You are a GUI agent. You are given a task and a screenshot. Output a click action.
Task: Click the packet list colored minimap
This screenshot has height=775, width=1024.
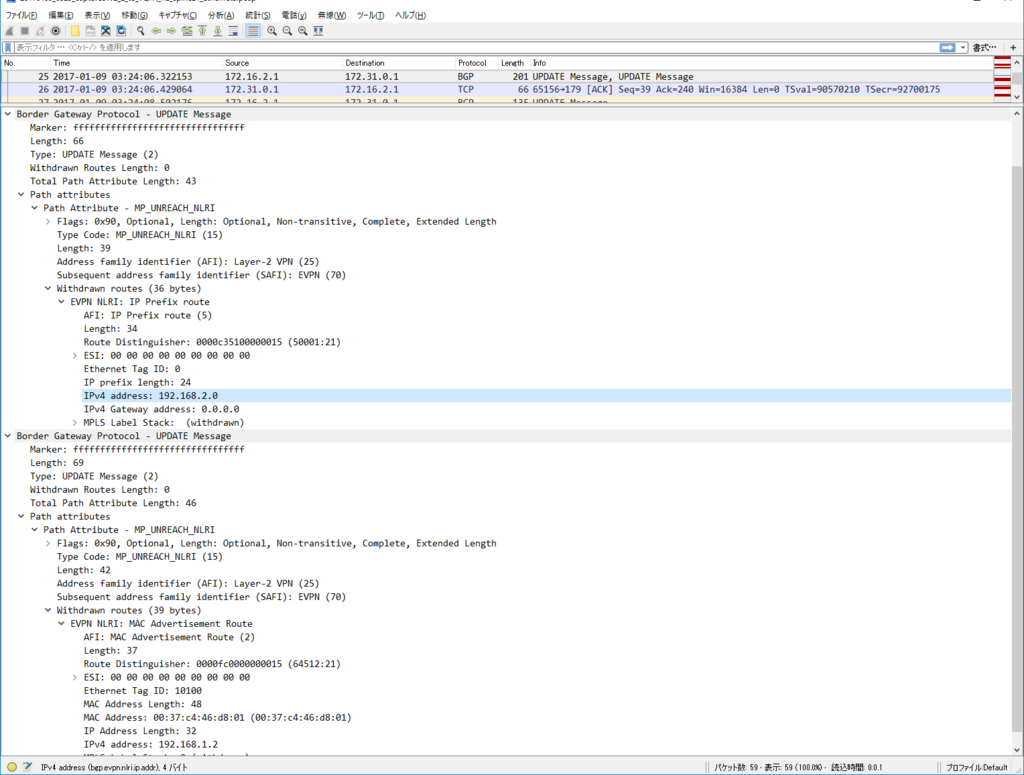(x=1002, y=79)
